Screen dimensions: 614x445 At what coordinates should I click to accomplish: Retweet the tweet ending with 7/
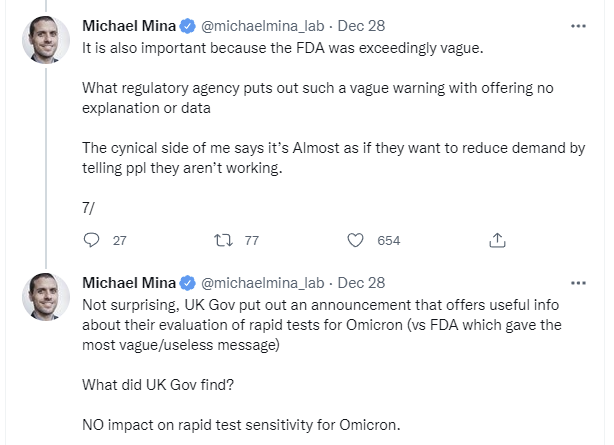click(x=224, y=240)
